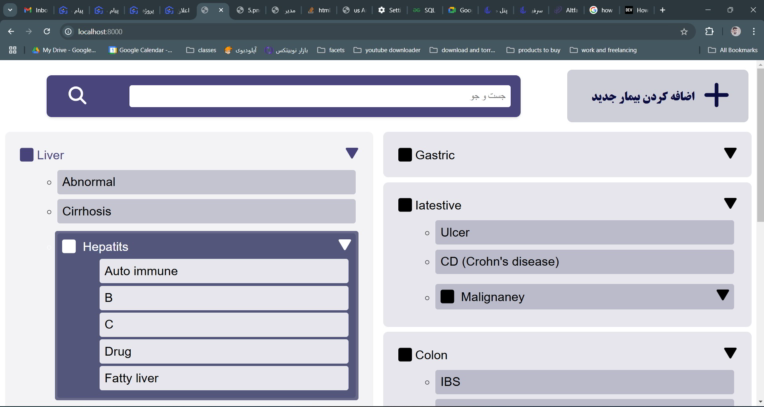Select the Ulcer item

(584, 232)
